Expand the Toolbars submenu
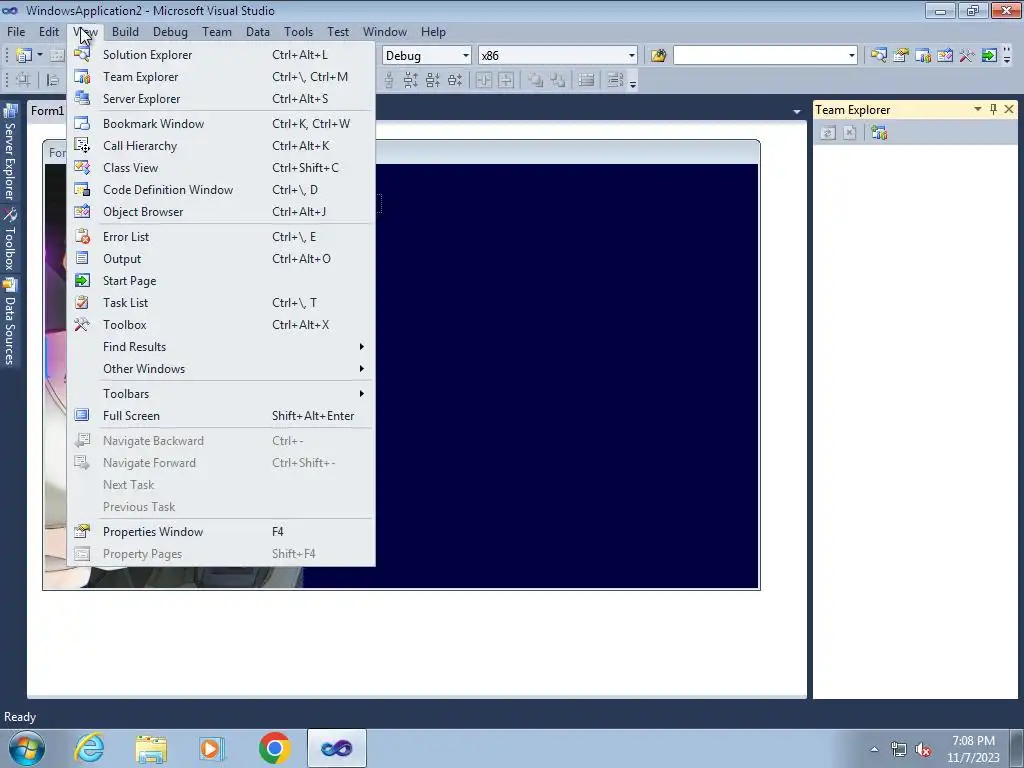This screenshot has width=1024, height=768. 221,394
